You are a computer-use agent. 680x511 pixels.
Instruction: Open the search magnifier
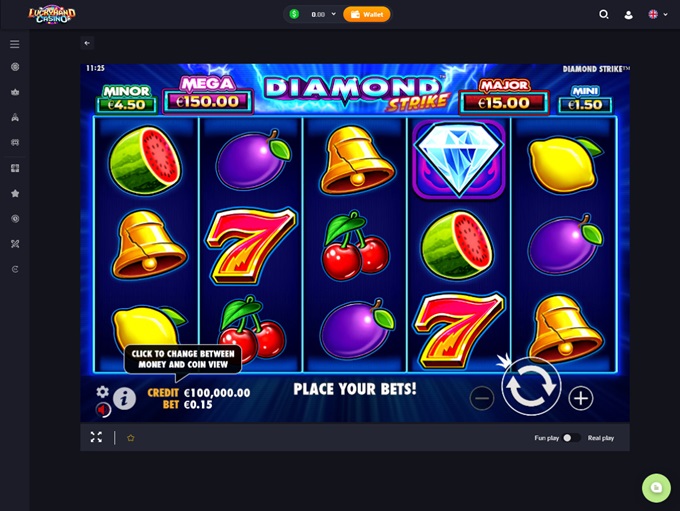coord(604,15)
